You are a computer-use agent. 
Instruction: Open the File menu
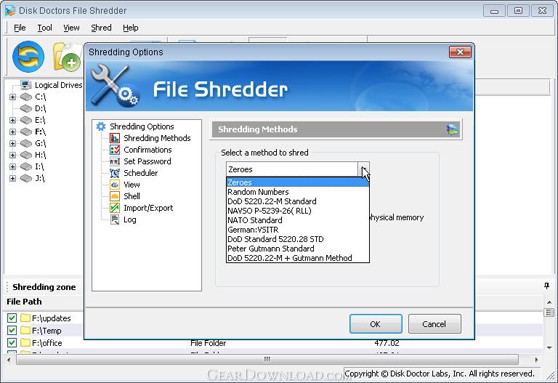(20, 28)
